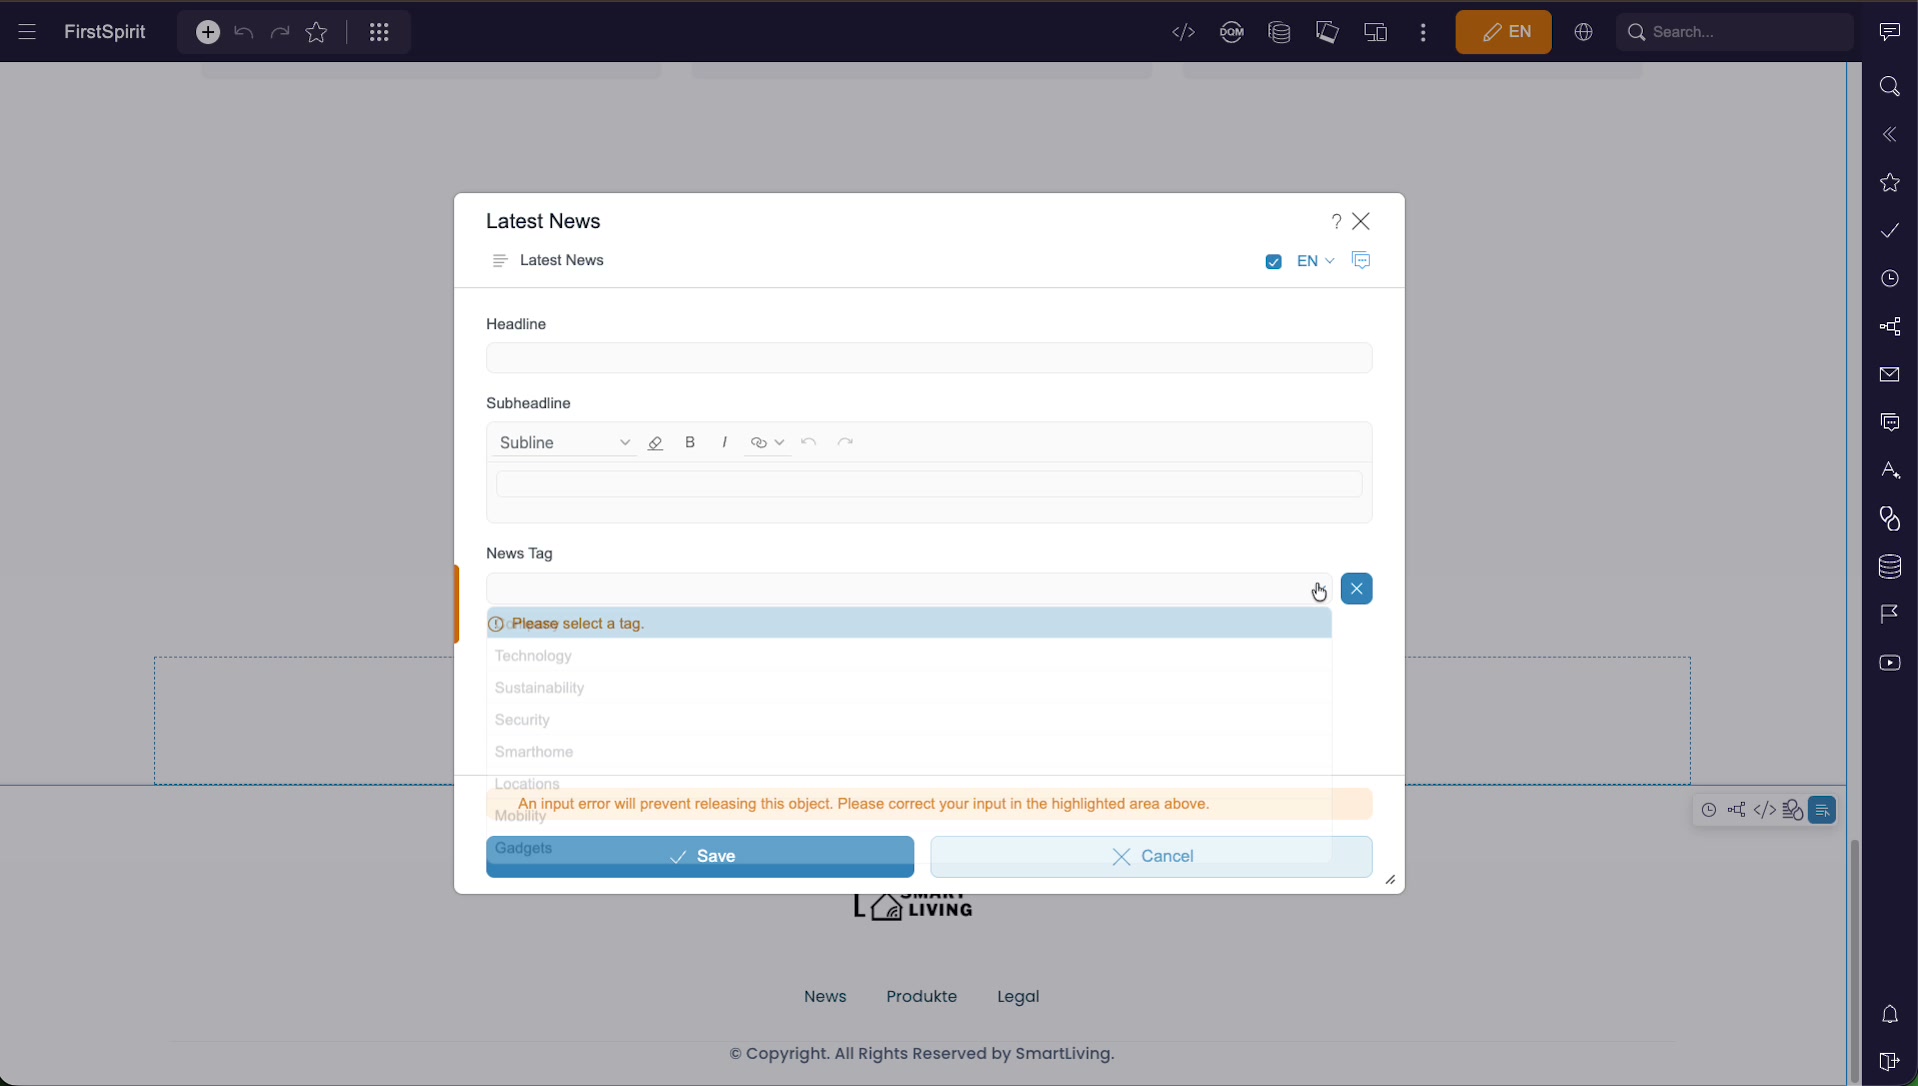
Task: Open the insert link dropdown
Action: point(767,443)
